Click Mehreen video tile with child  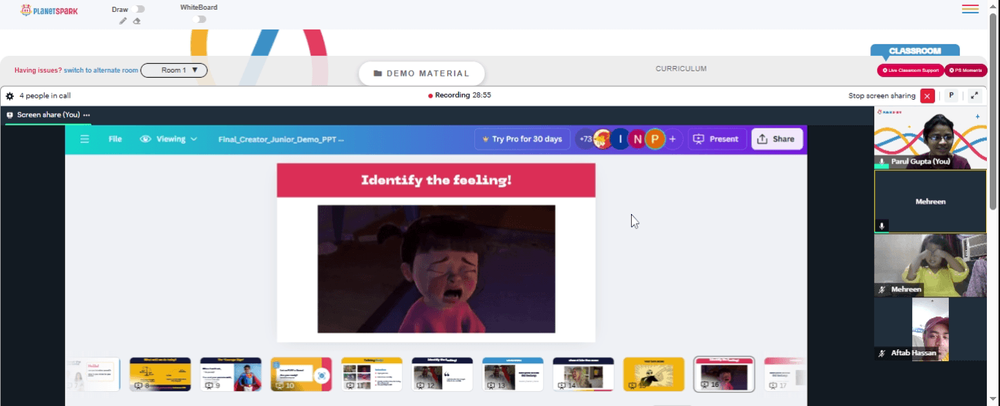pos(930,265)
